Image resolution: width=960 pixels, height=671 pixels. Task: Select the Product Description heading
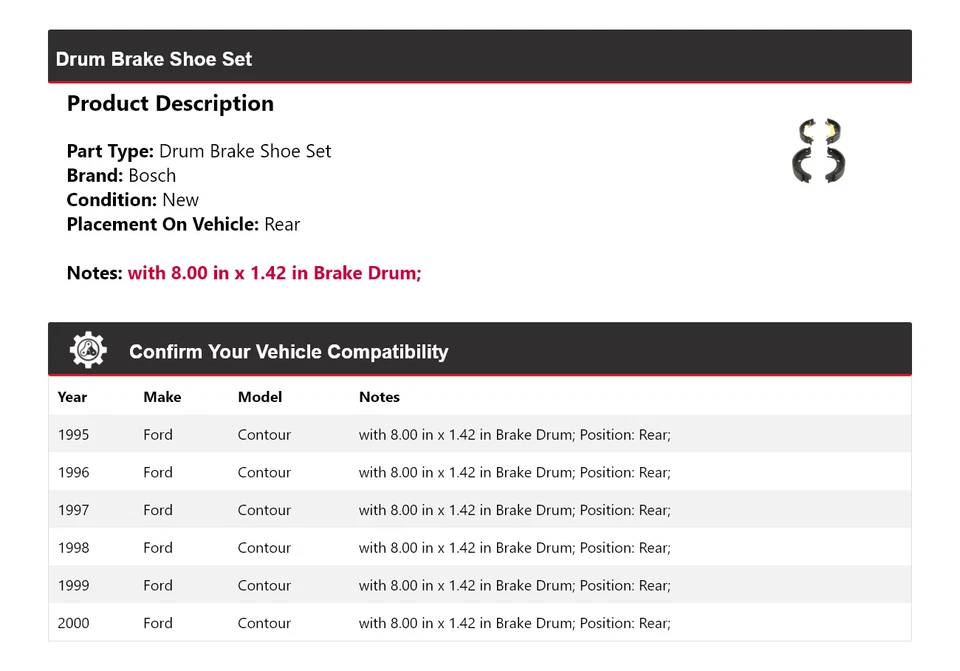pyautogui.click(x=170, y=104)
